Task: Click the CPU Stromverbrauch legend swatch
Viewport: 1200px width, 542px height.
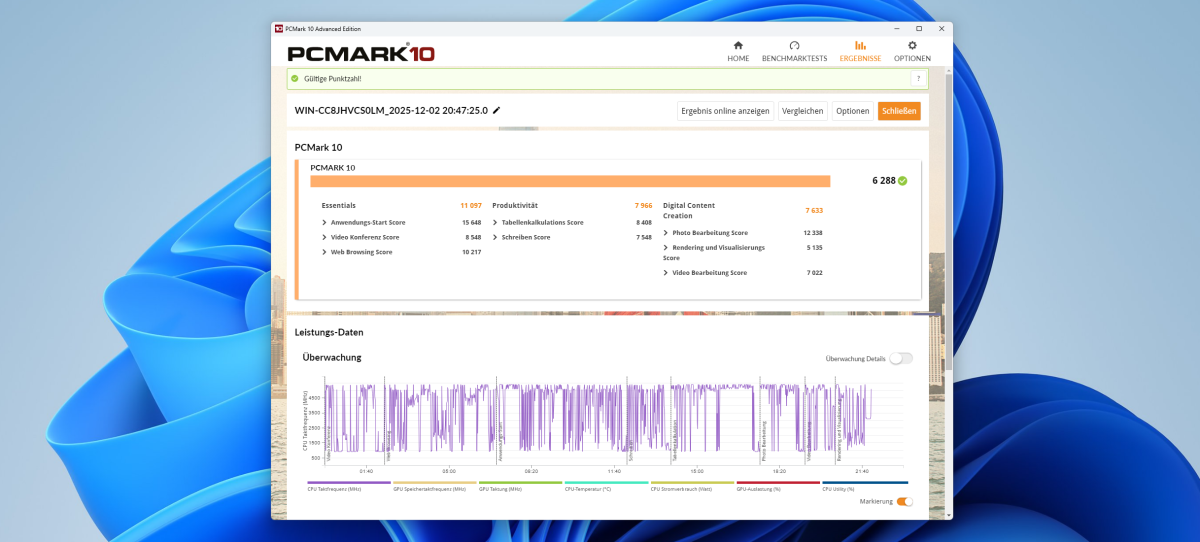Action: [x=692, y=483]
